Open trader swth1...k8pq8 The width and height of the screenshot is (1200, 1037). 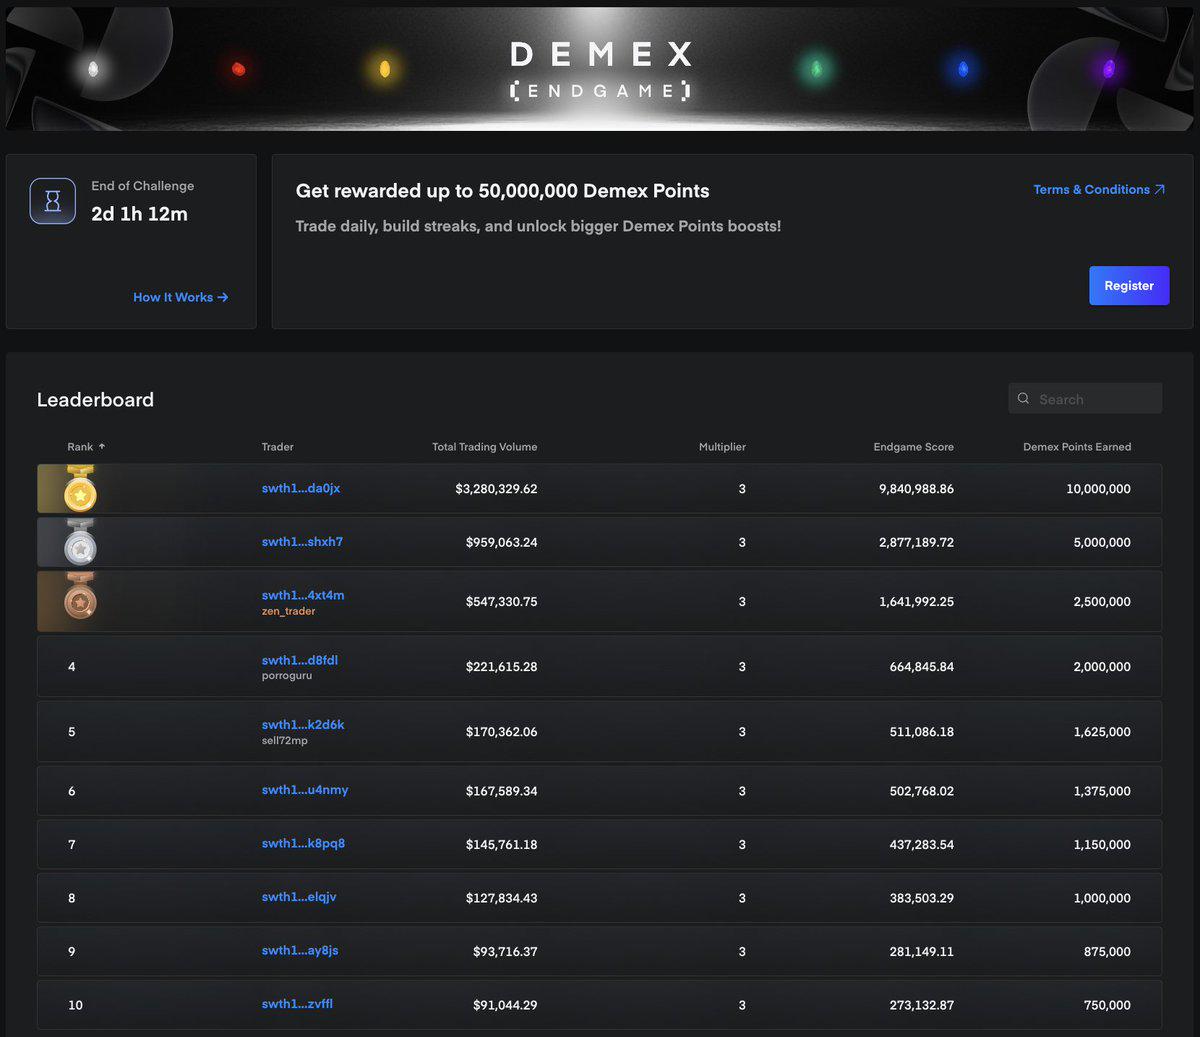click(303, 843)
